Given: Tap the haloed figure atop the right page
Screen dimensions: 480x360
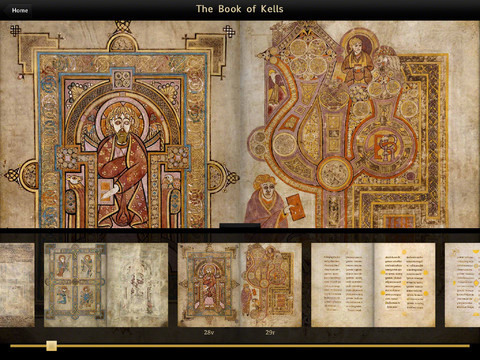Looking at the screenshot, I should [357, 61].
